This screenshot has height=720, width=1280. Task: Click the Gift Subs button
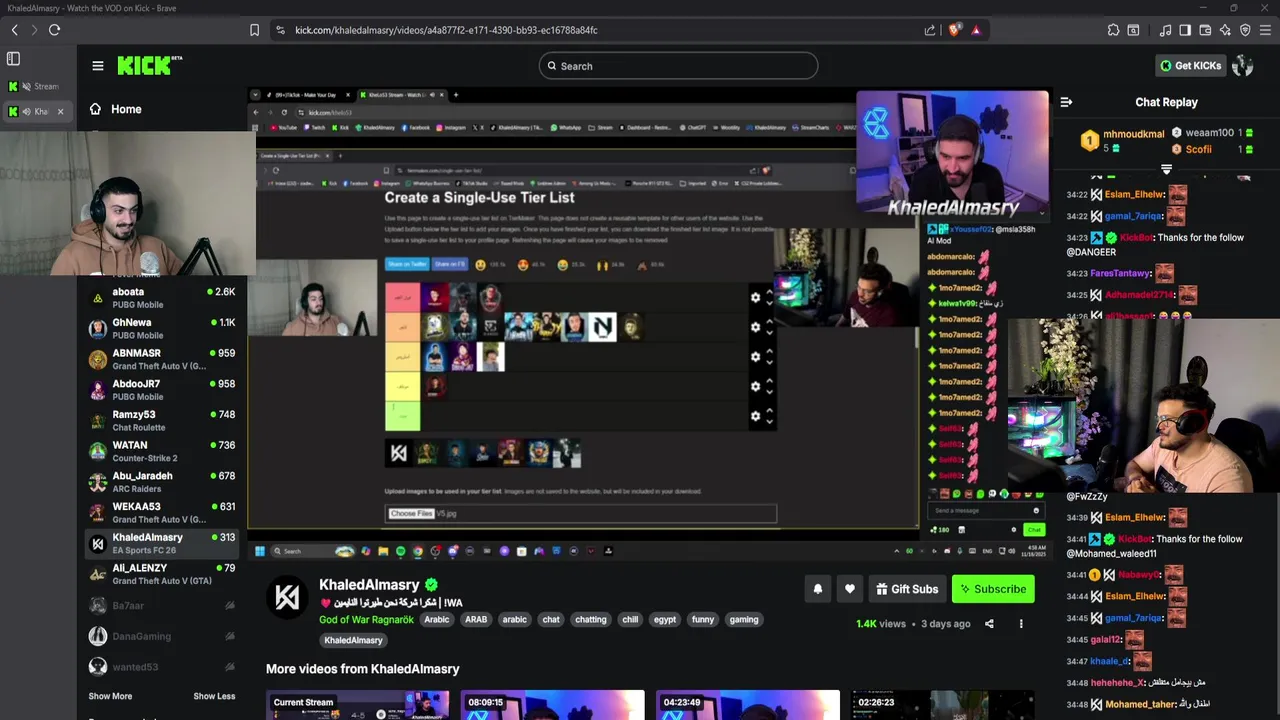(907, 589)
